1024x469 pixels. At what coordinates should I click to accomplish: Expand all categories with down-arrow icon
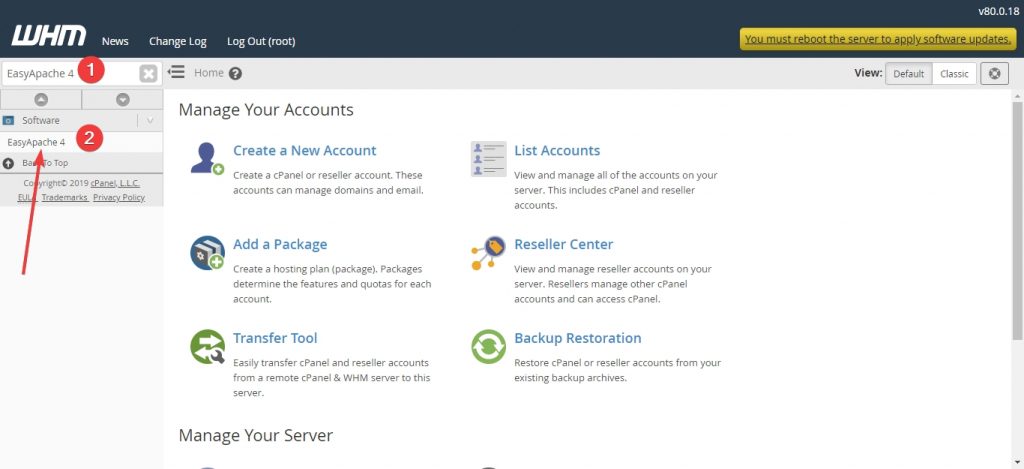click(122, 99)
